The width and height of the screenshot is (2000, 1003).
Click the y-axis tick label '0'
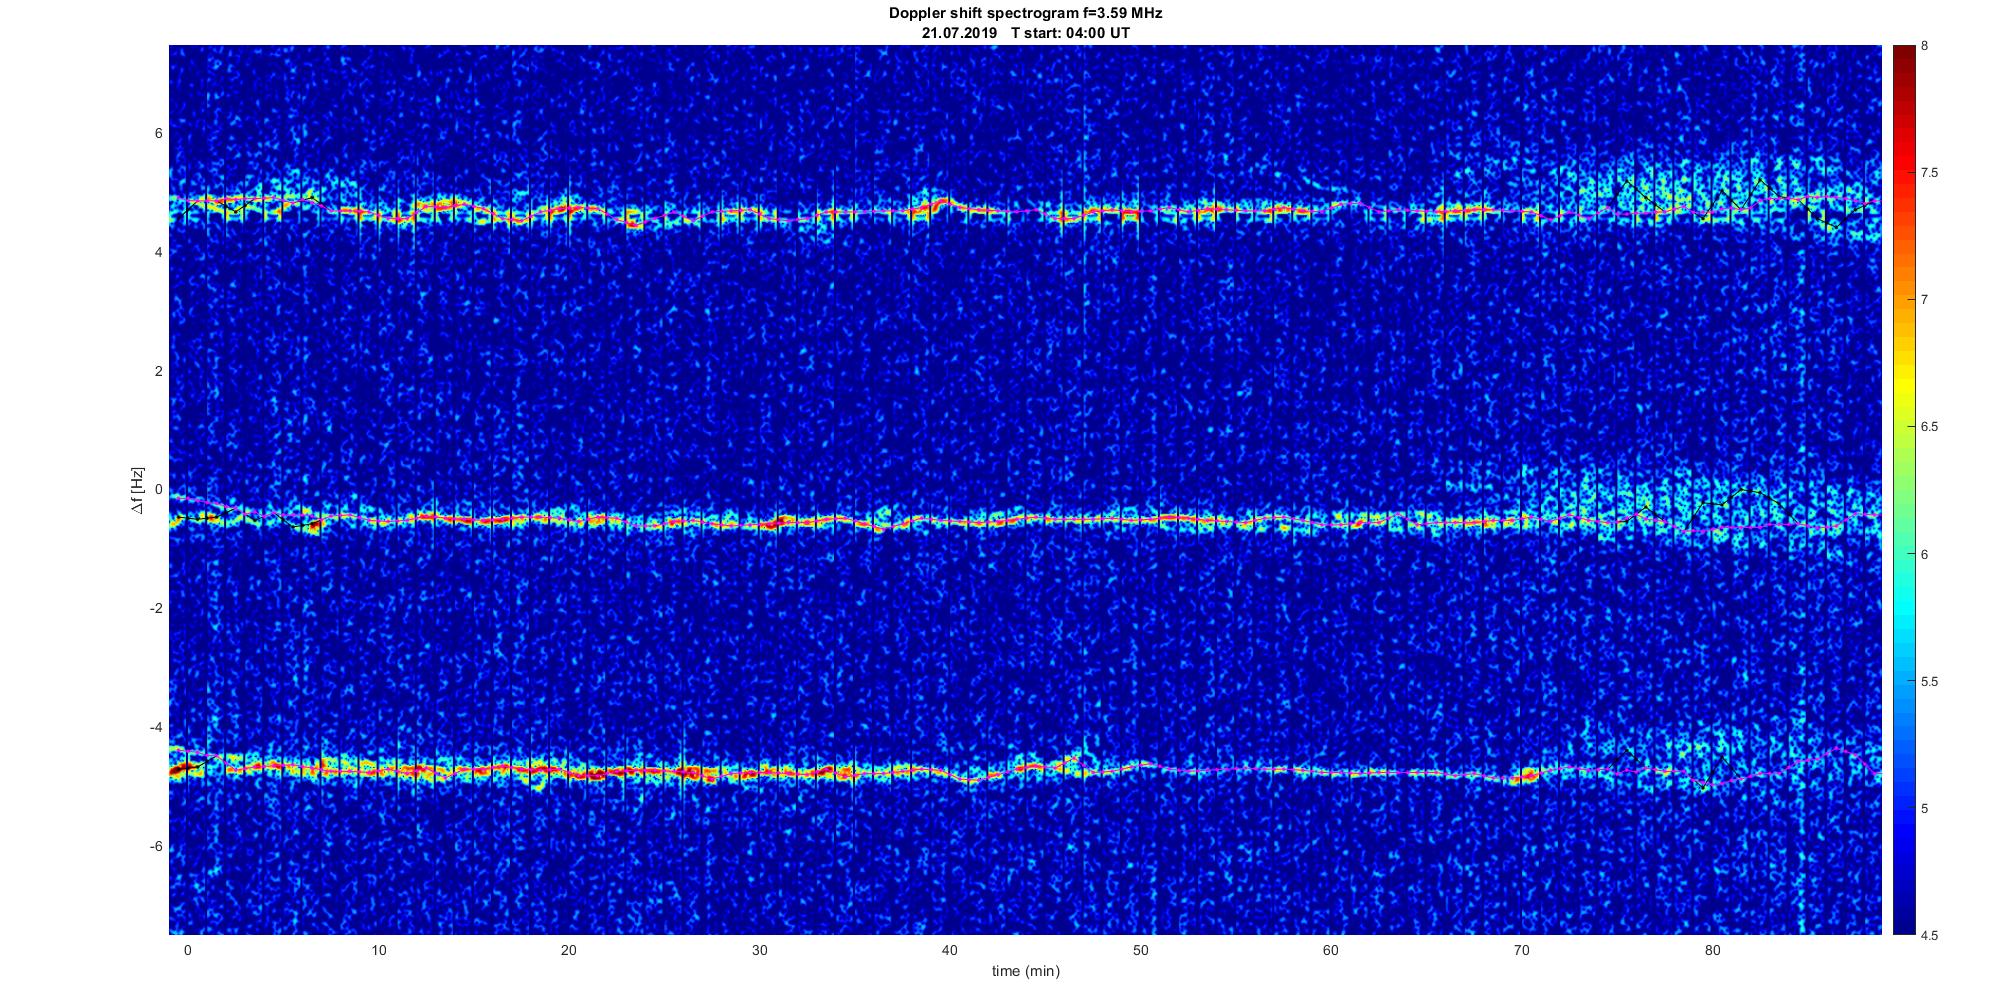click(159, 490)
